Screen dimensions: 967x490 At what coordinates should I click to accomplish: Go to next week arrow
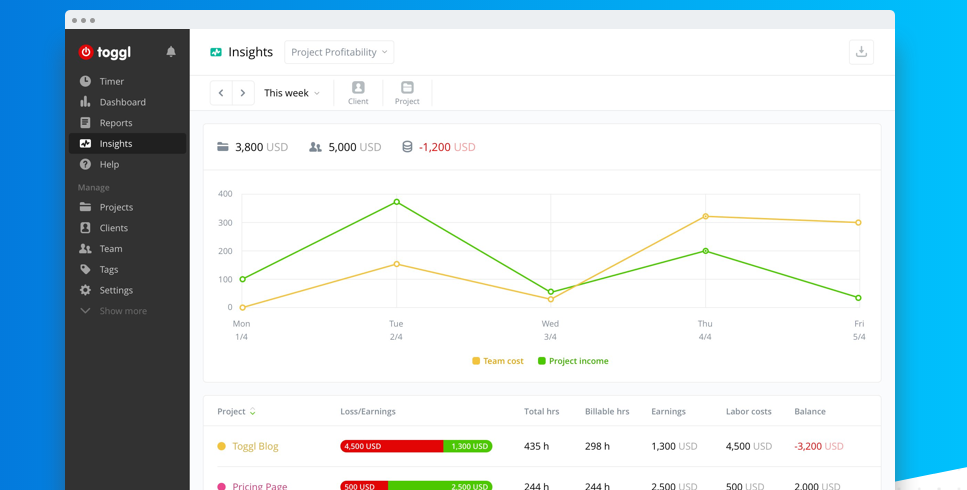coord(243,93)
